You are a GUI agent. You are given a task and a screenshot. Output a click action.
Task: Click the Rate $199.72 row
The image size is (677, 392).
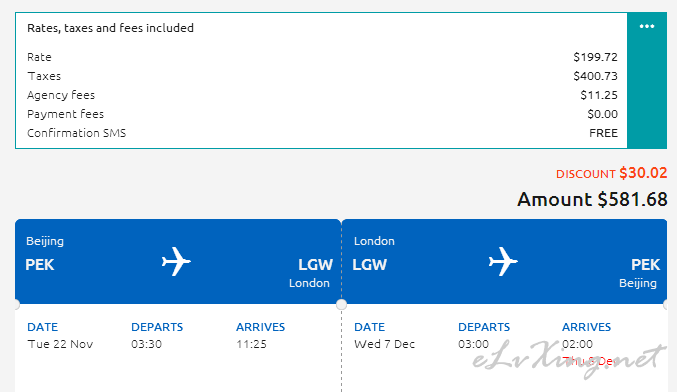[322, 57]
